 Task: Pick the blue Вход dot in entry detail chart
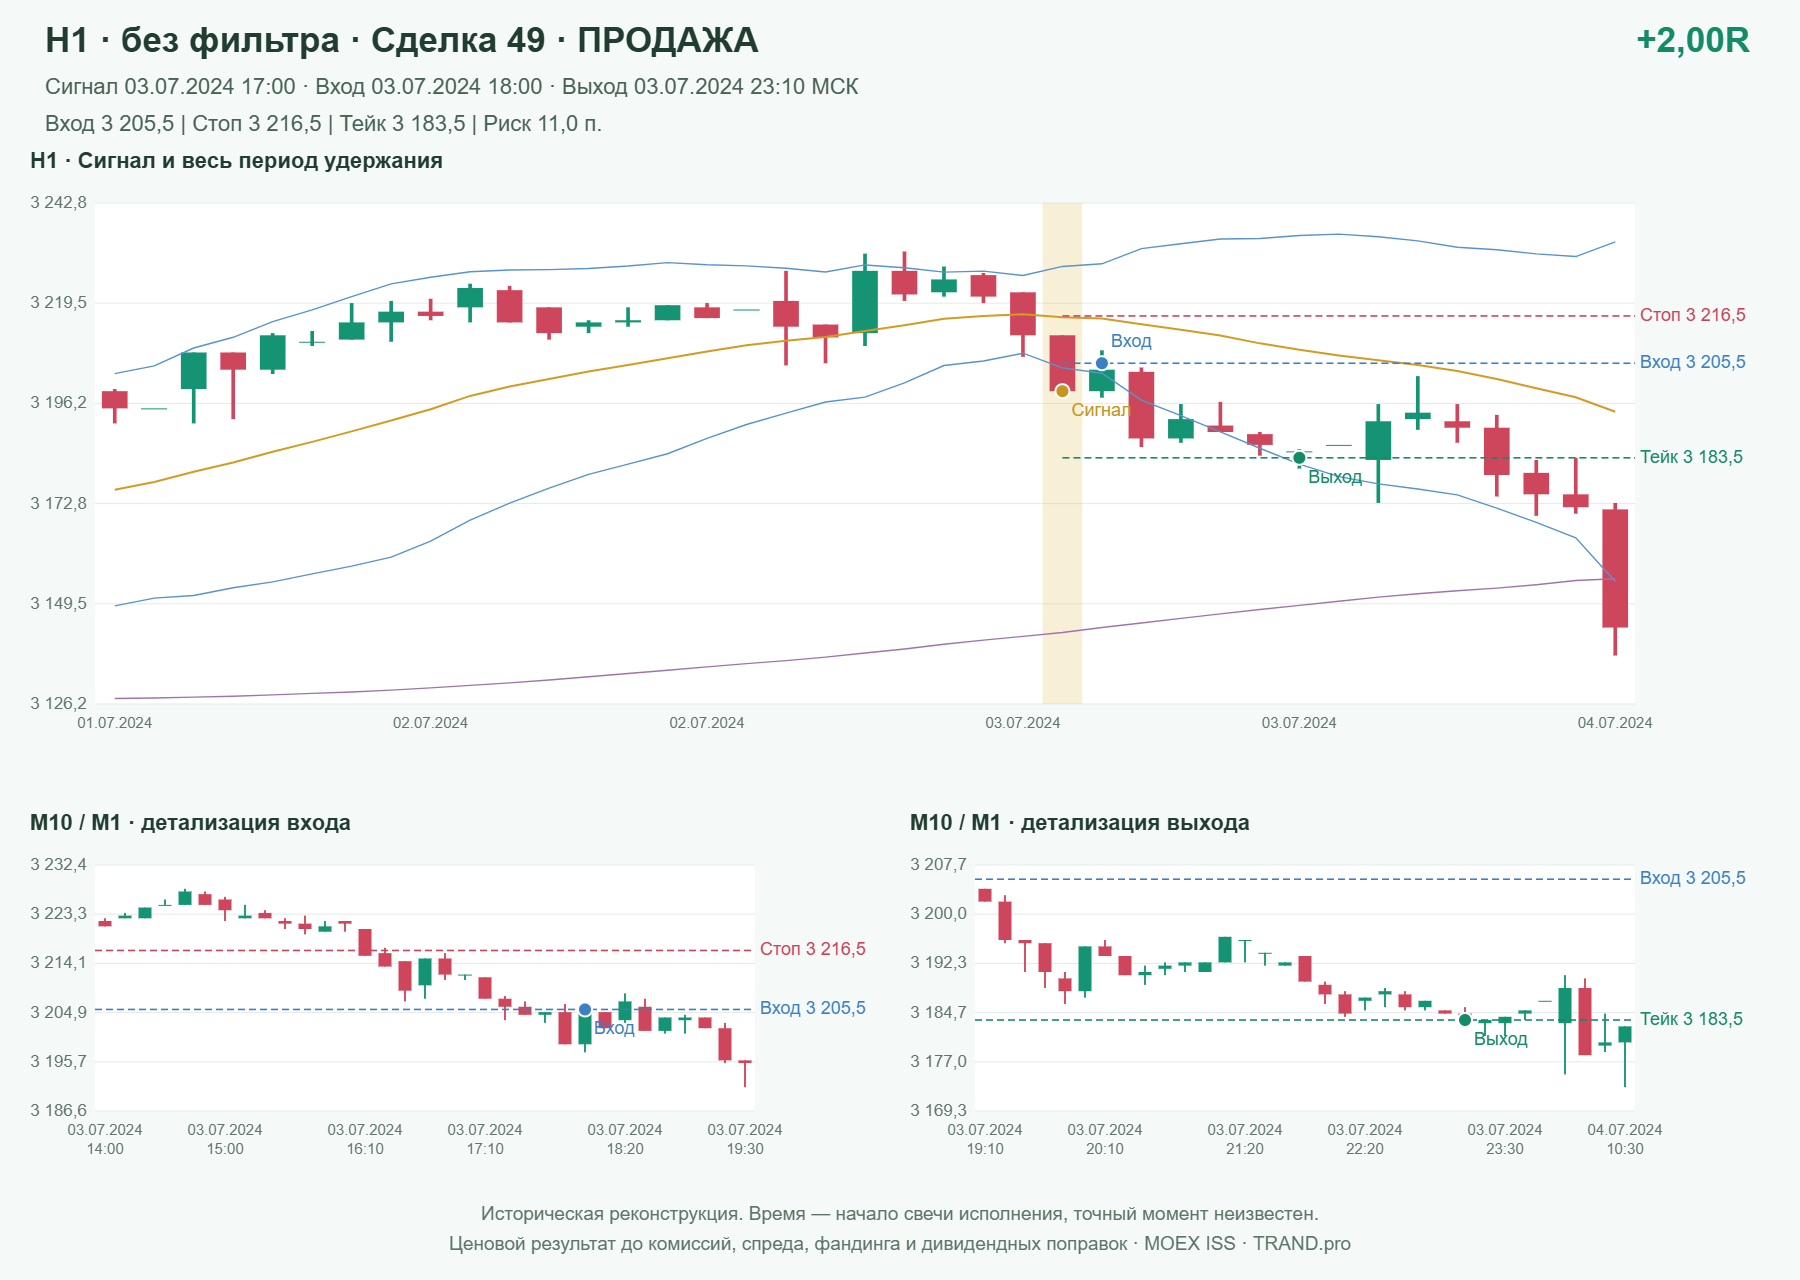[585, 1010]
